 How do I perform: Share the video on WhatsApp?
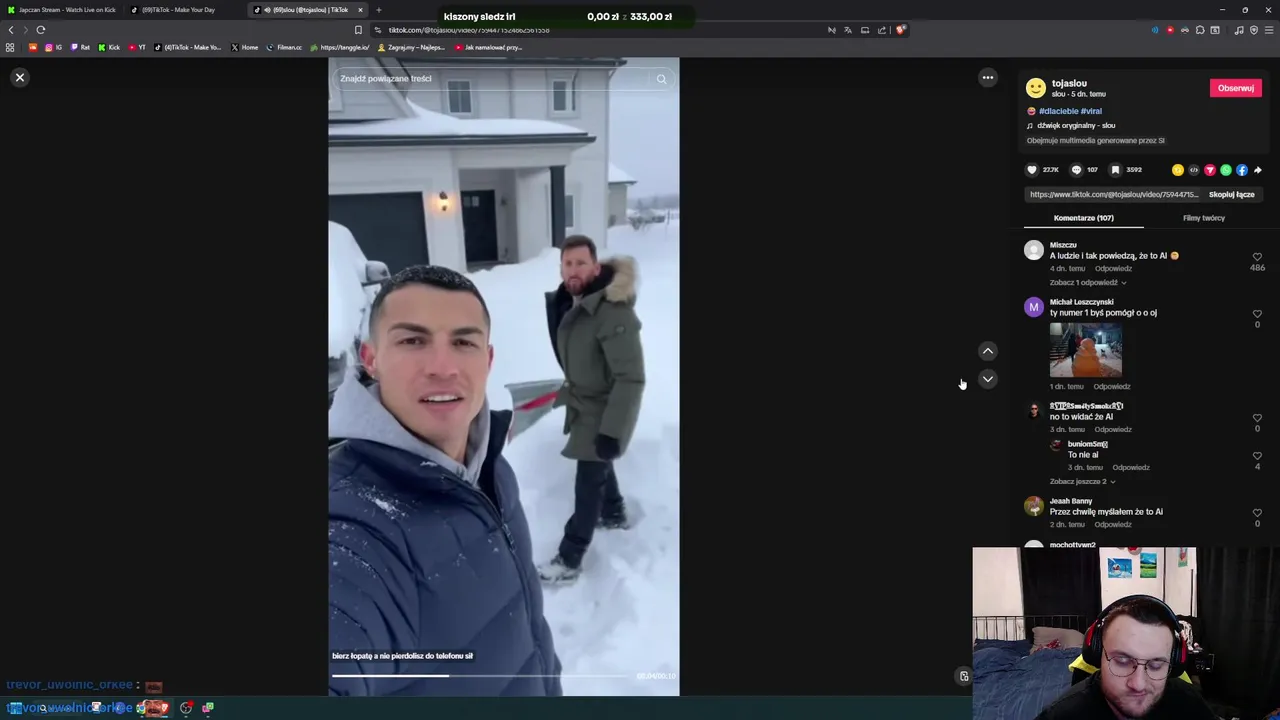[x=1226, y=170]
